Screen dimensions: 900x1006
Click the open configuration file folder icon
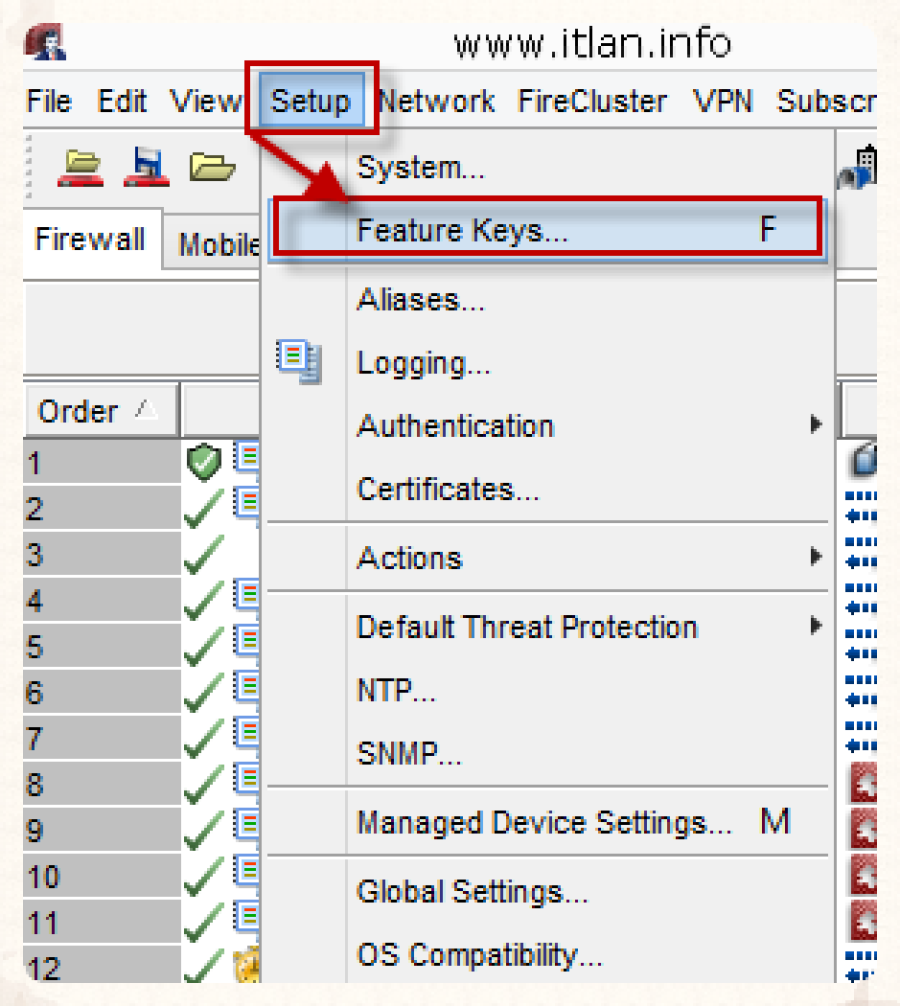point(212,167)
